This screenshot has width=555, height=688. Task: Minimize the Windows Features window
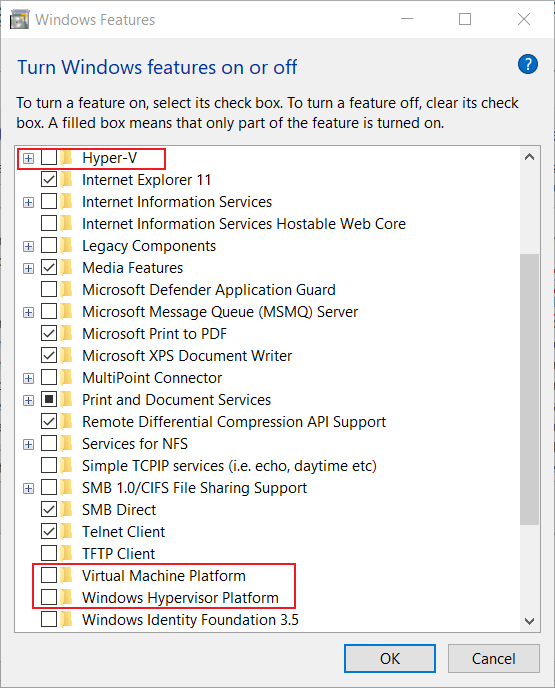(407, 19)
